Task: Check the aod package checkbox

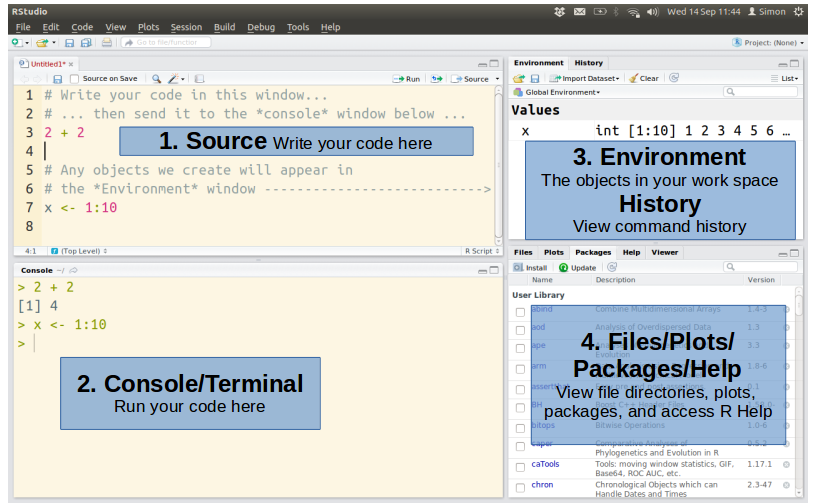Action: pyautogui.click(x=520, y=330)
